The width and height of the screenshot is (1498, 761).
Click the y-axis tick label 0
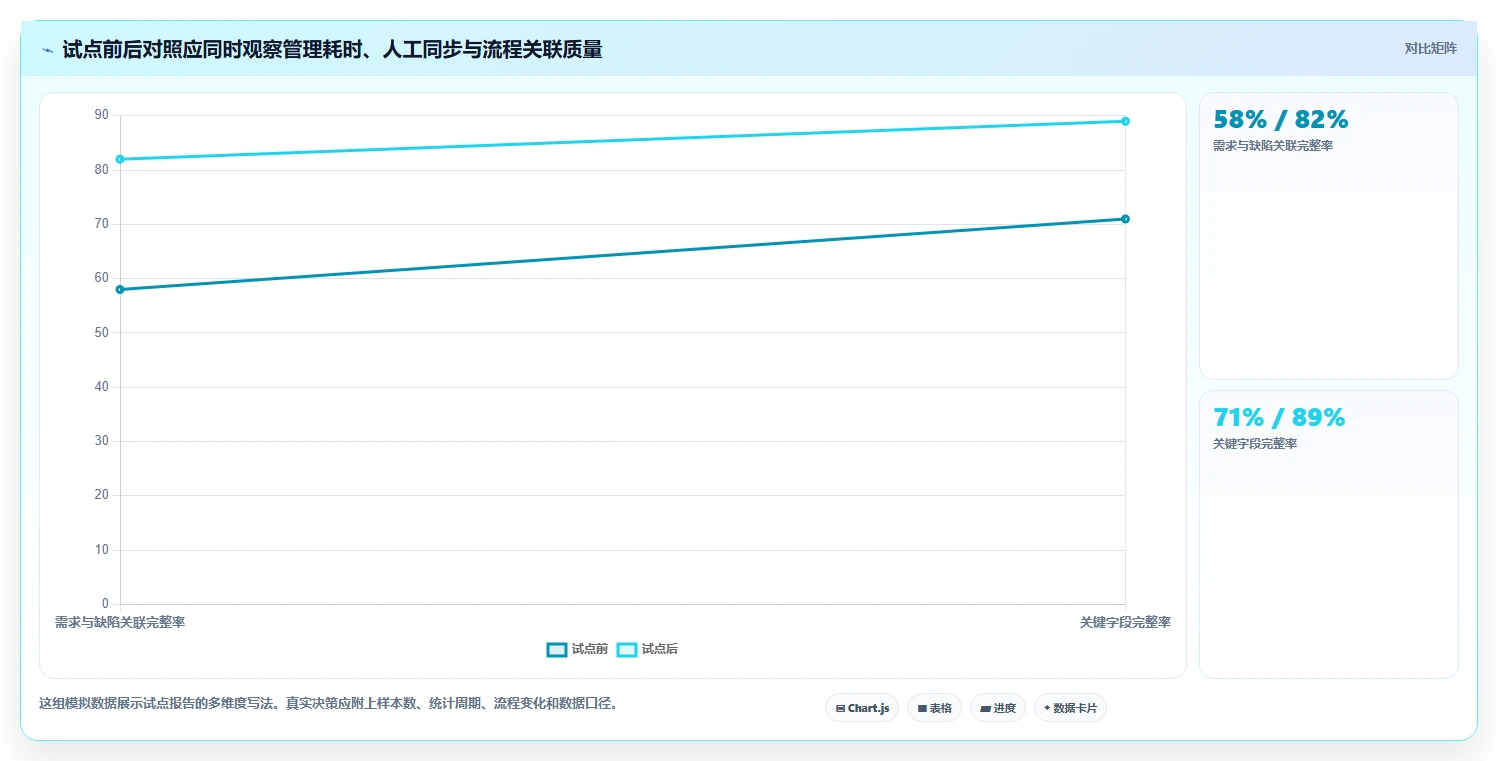[105, 604]
